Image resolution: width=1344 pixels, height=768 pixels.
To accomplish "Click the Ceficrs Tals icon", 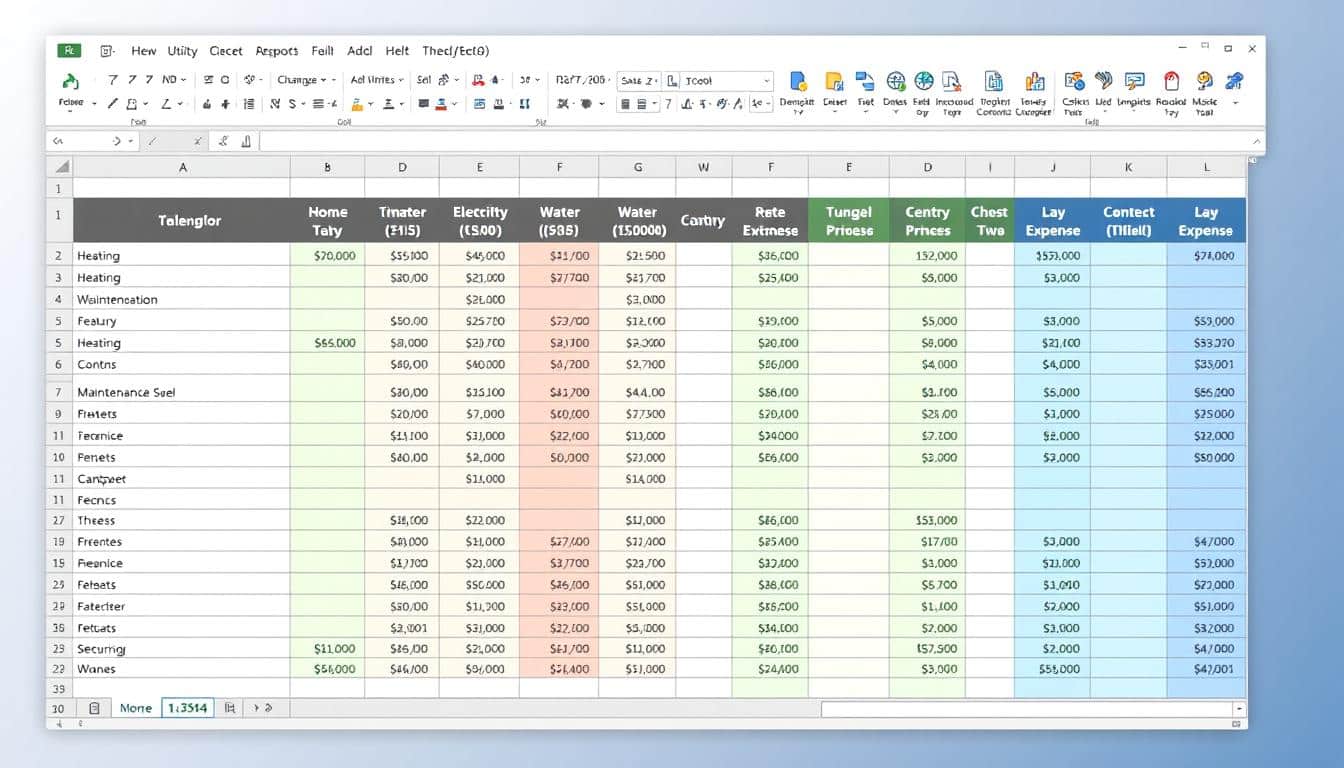I will pyautogui.click(x=1075, y=82).
